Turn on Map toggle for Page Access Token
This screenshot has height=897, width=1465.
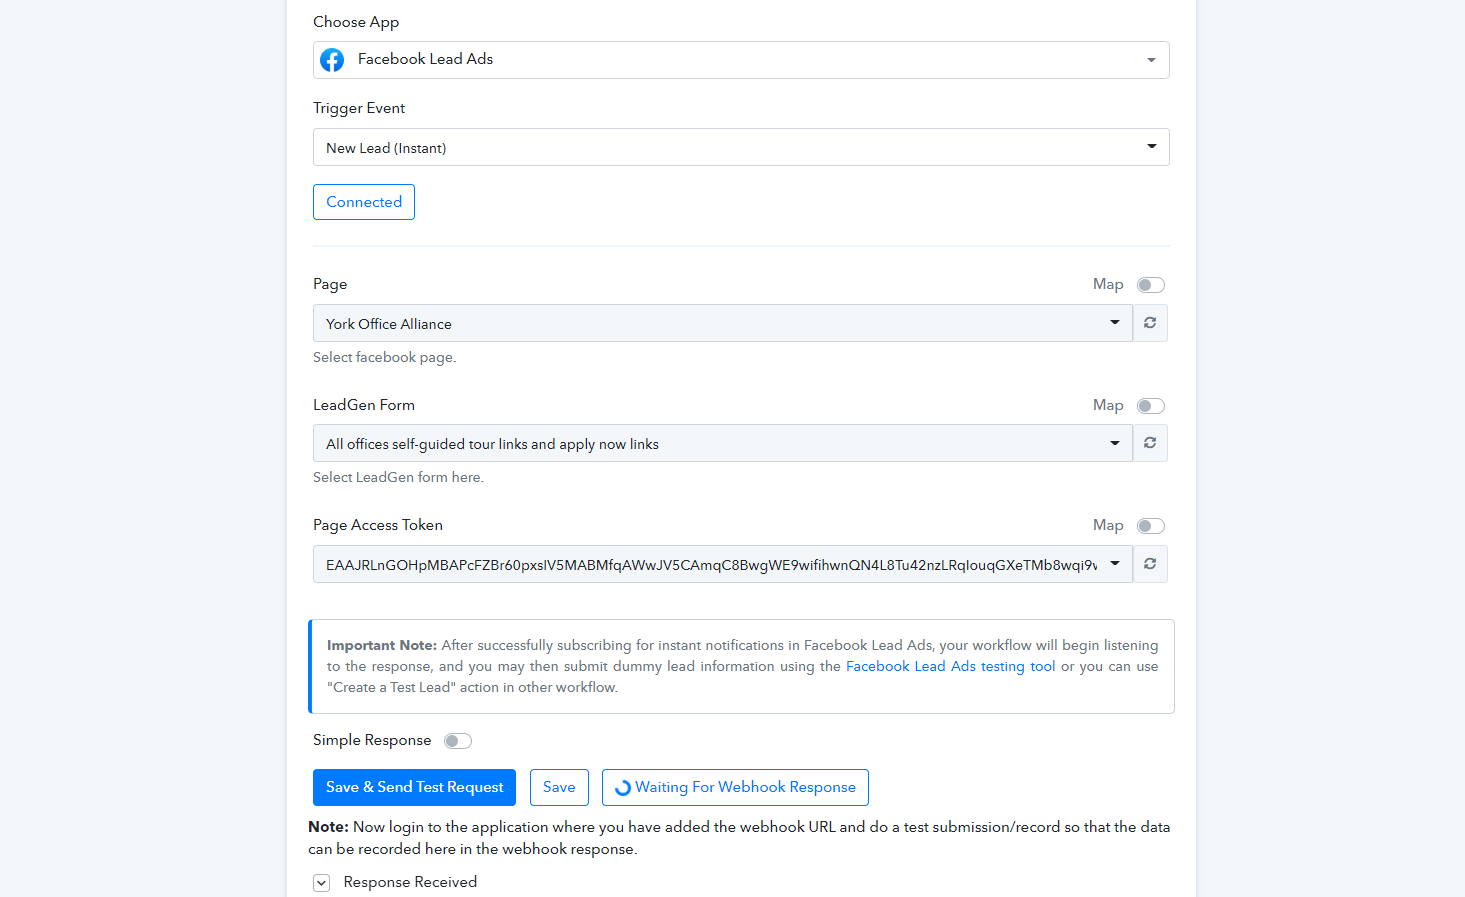(1151, 526)
